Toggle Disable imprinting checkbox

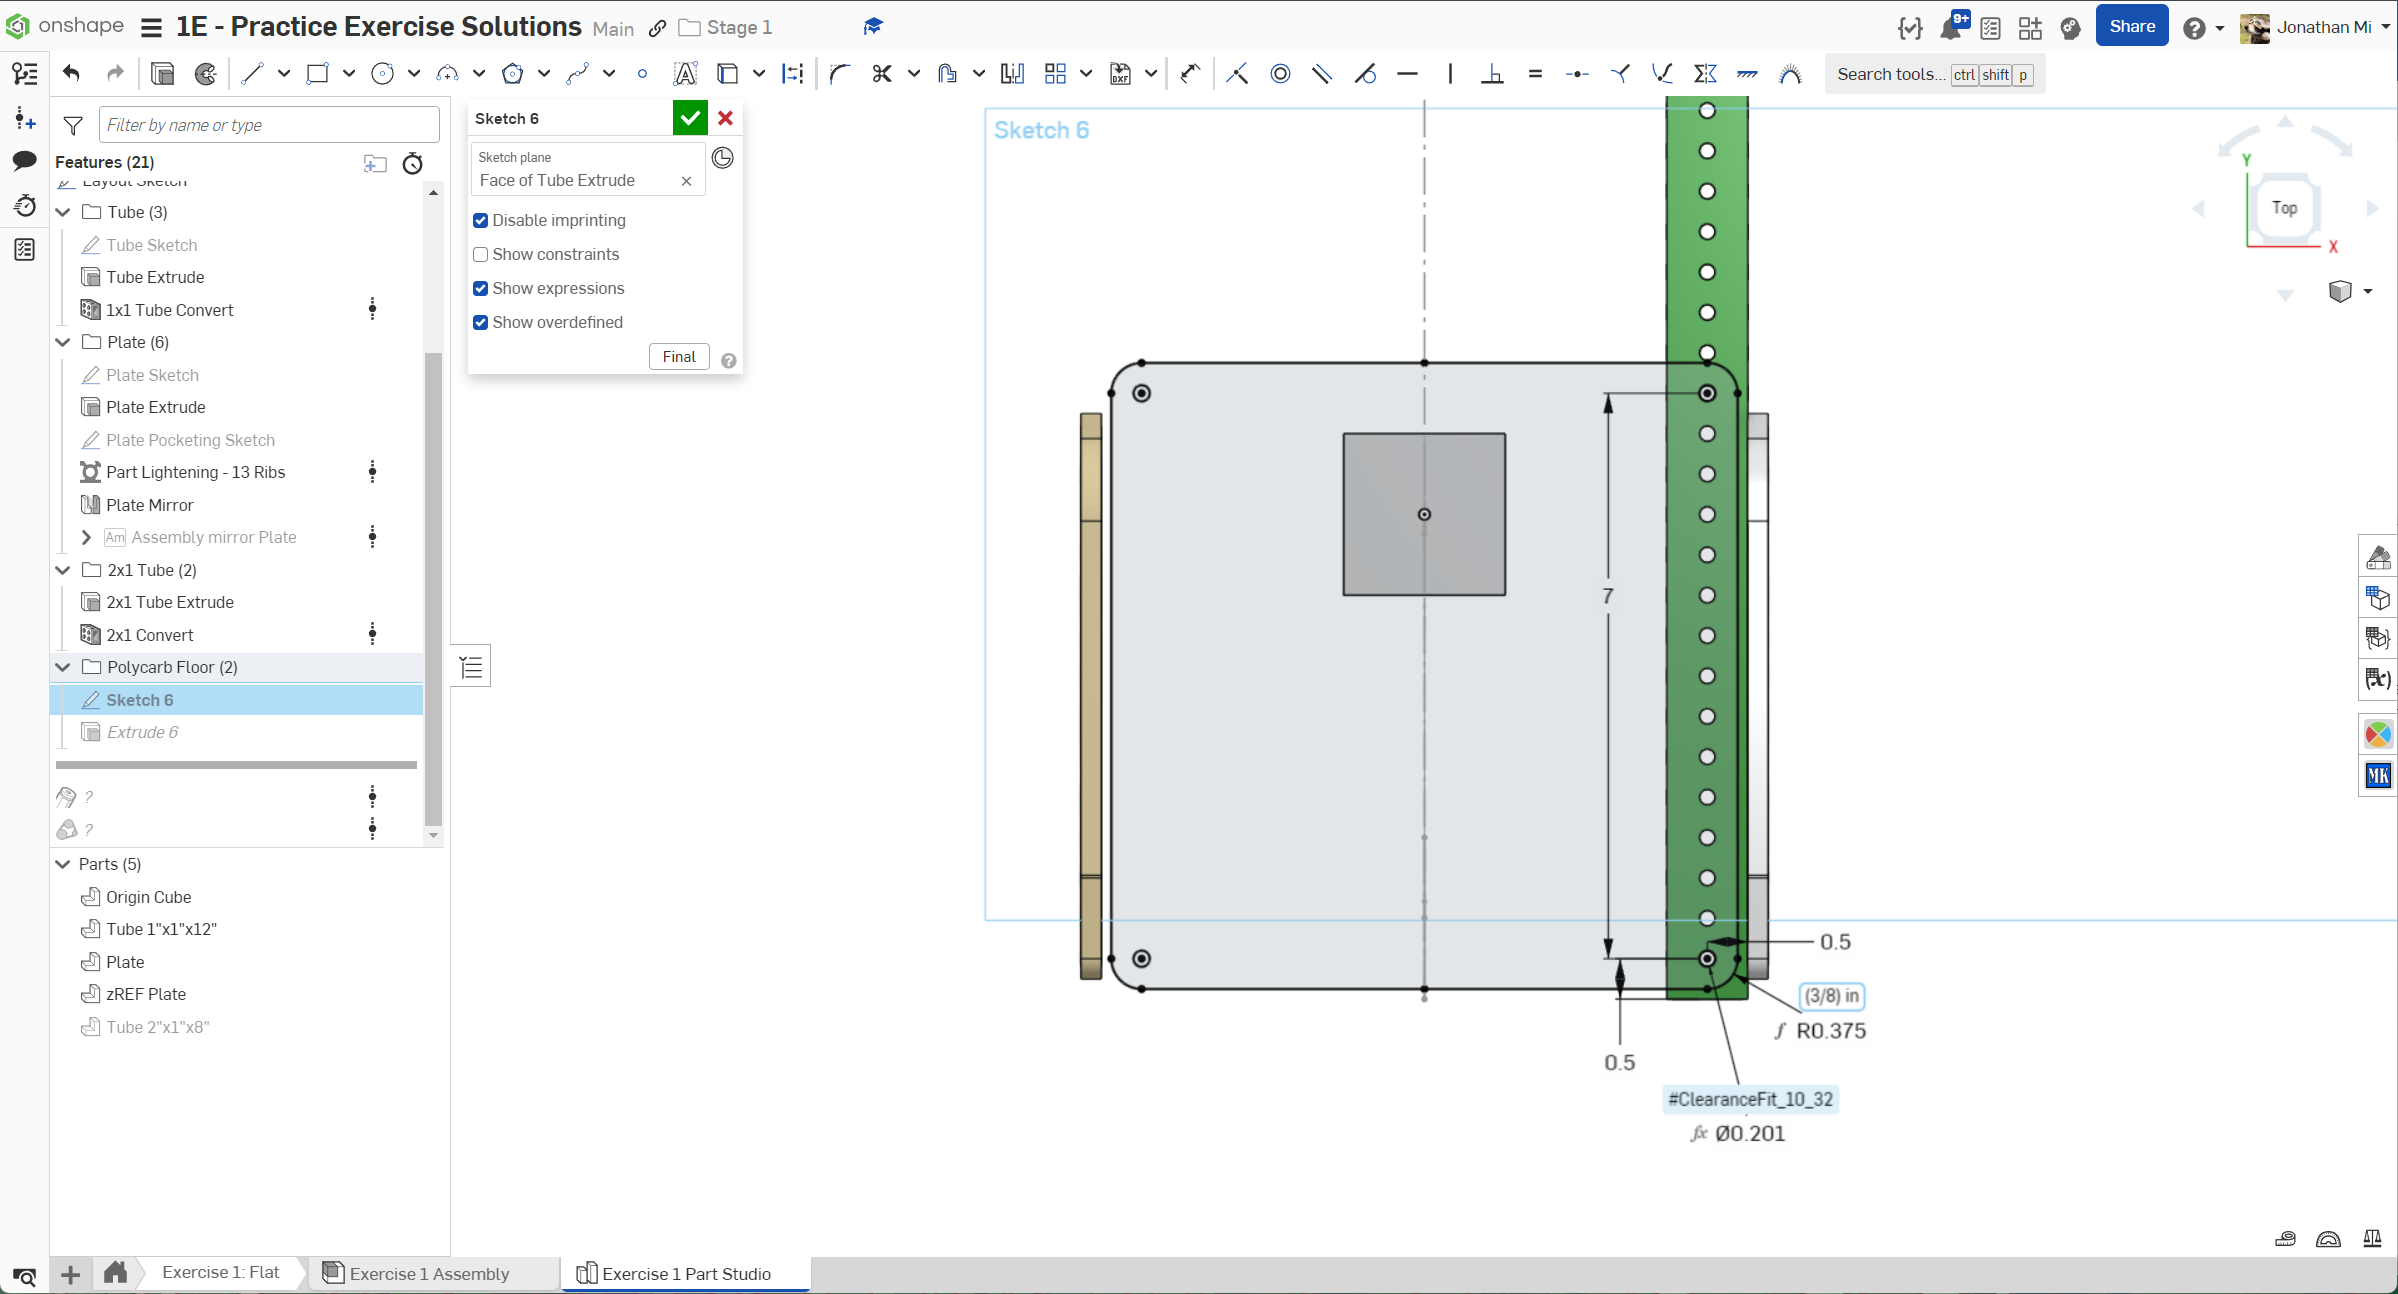[x=481, y=220]
